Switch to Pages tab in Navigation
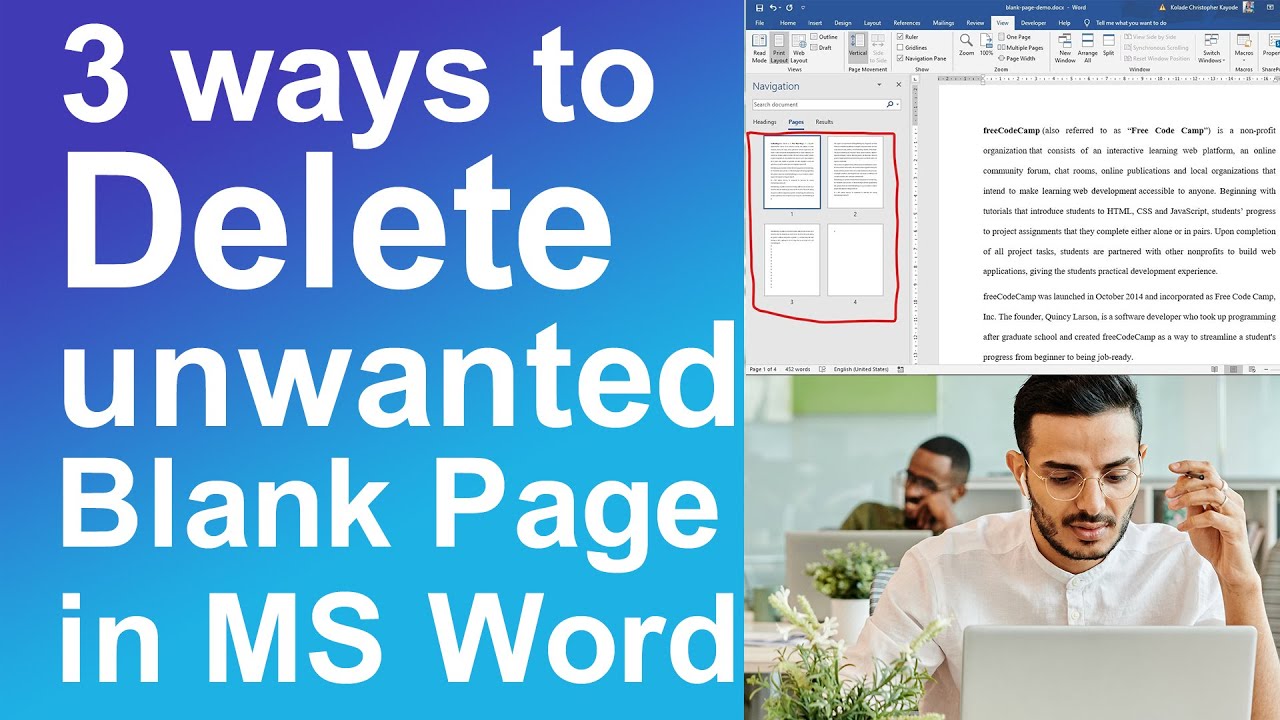1280x720 pixels. click(796, 122)
